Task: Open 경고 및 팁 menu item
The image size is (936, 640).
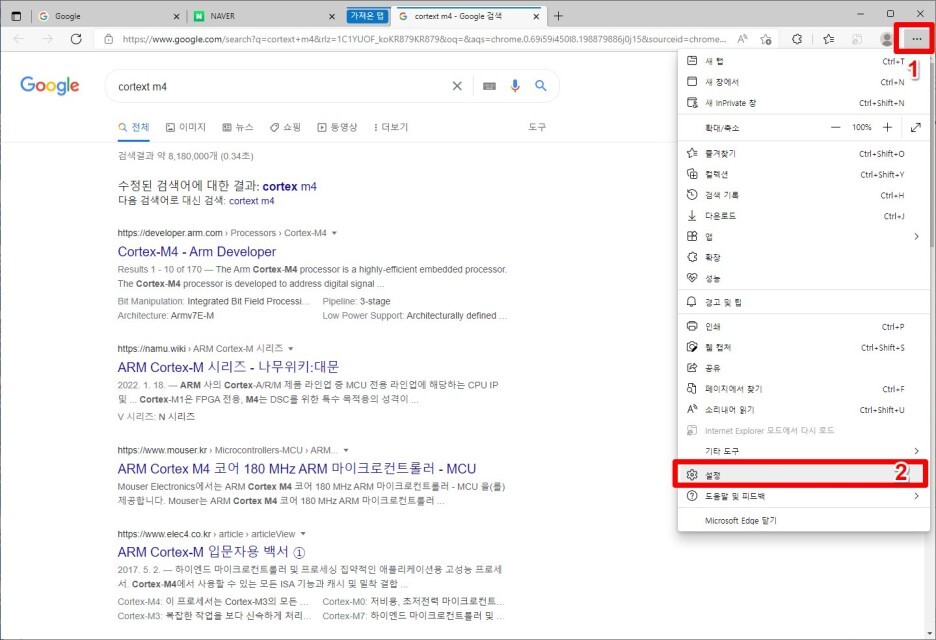Action: [803, 302]
